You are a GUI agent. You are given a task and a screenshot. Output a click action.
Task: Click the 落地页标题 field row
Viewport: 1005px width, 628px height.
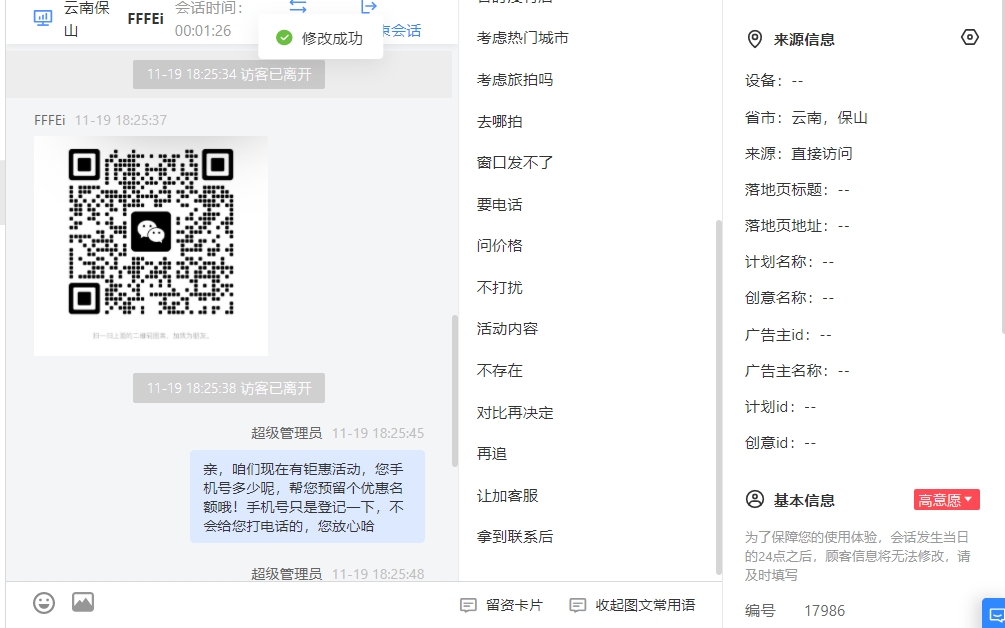click(797, 190)
